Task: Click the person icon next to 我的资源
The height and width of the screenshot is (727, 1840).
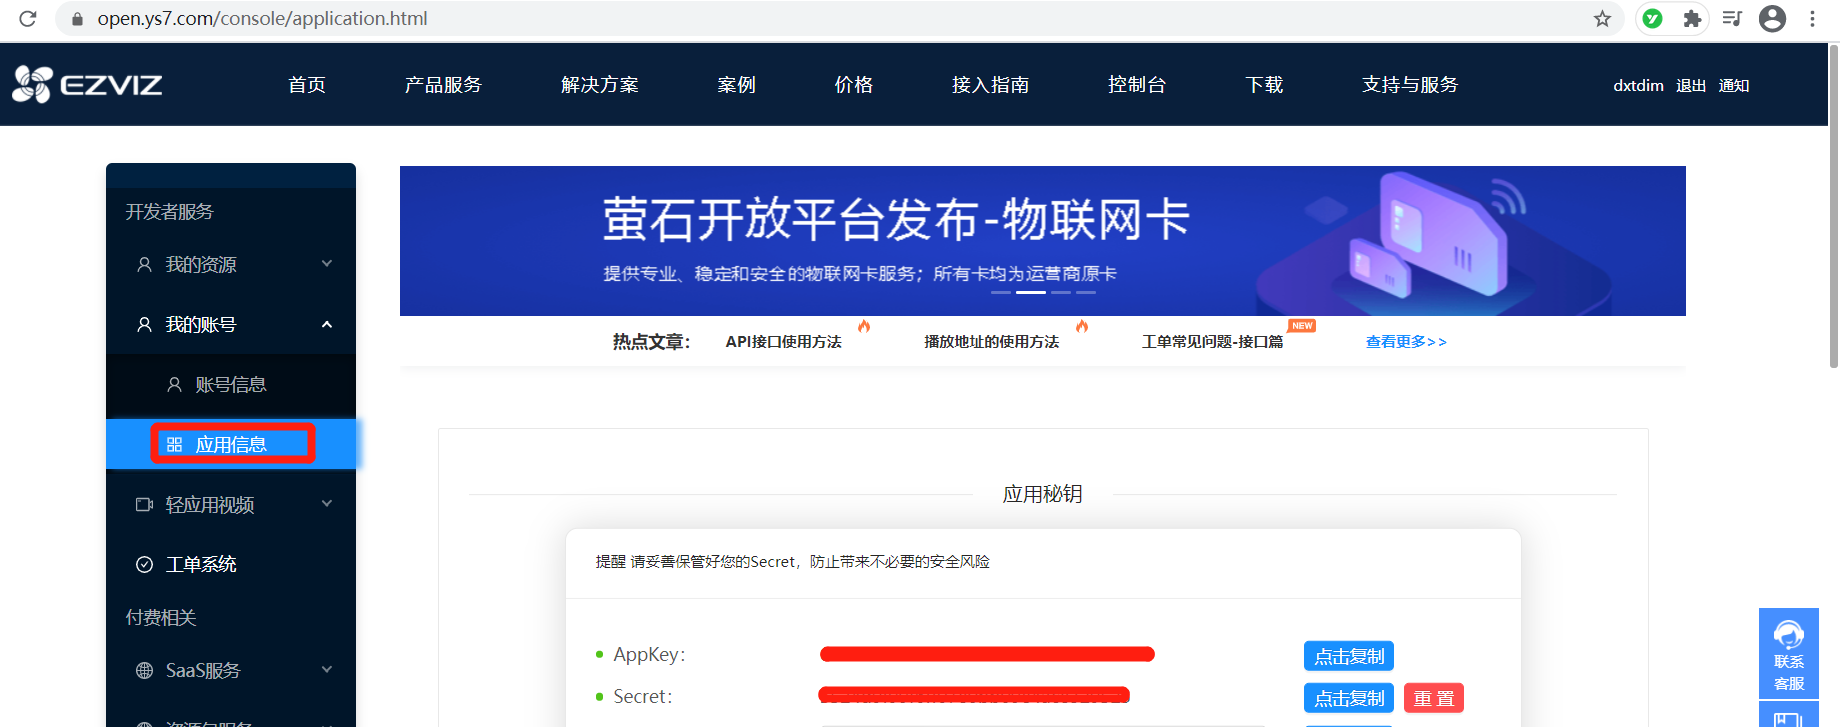Action: (144, 265)
